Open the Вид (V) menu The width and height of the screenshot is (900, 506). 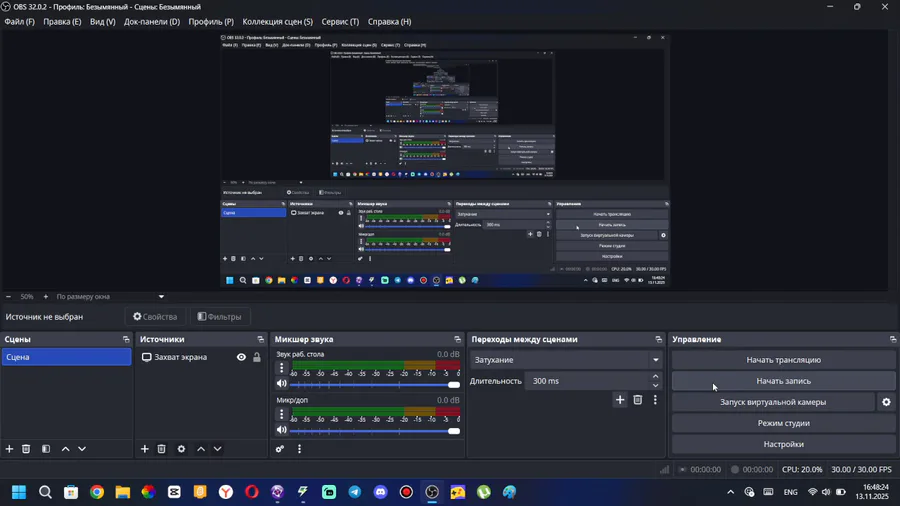tap(103, 22)
